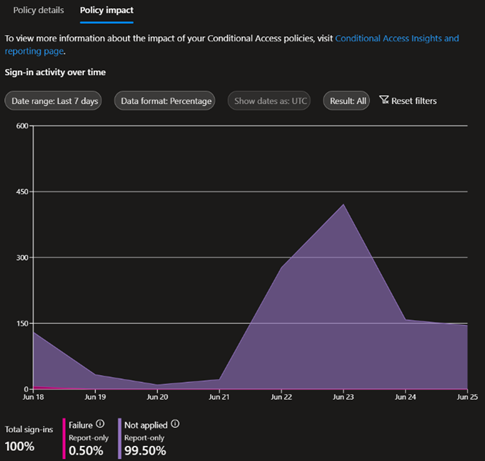Click the purple Not applied legend bar

[120, 438]
